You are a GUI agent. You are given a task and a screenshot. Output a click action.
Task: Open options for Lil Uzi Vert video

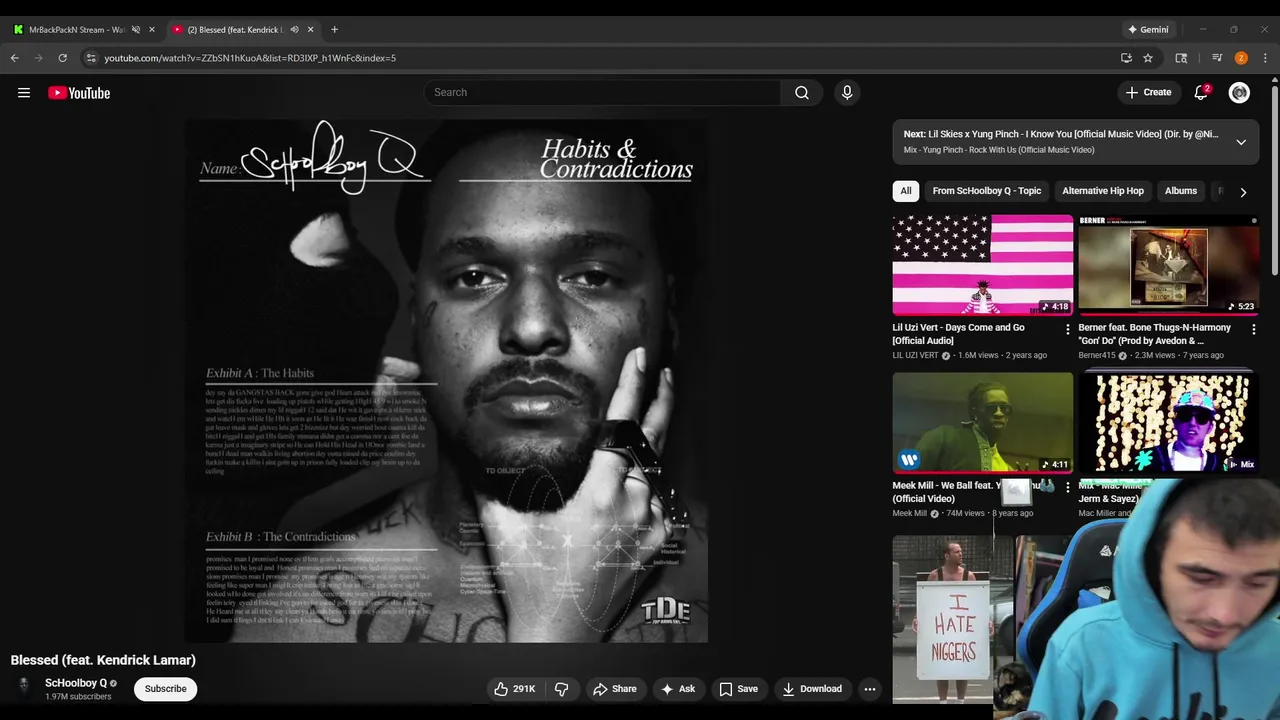tap(1067, 329)
